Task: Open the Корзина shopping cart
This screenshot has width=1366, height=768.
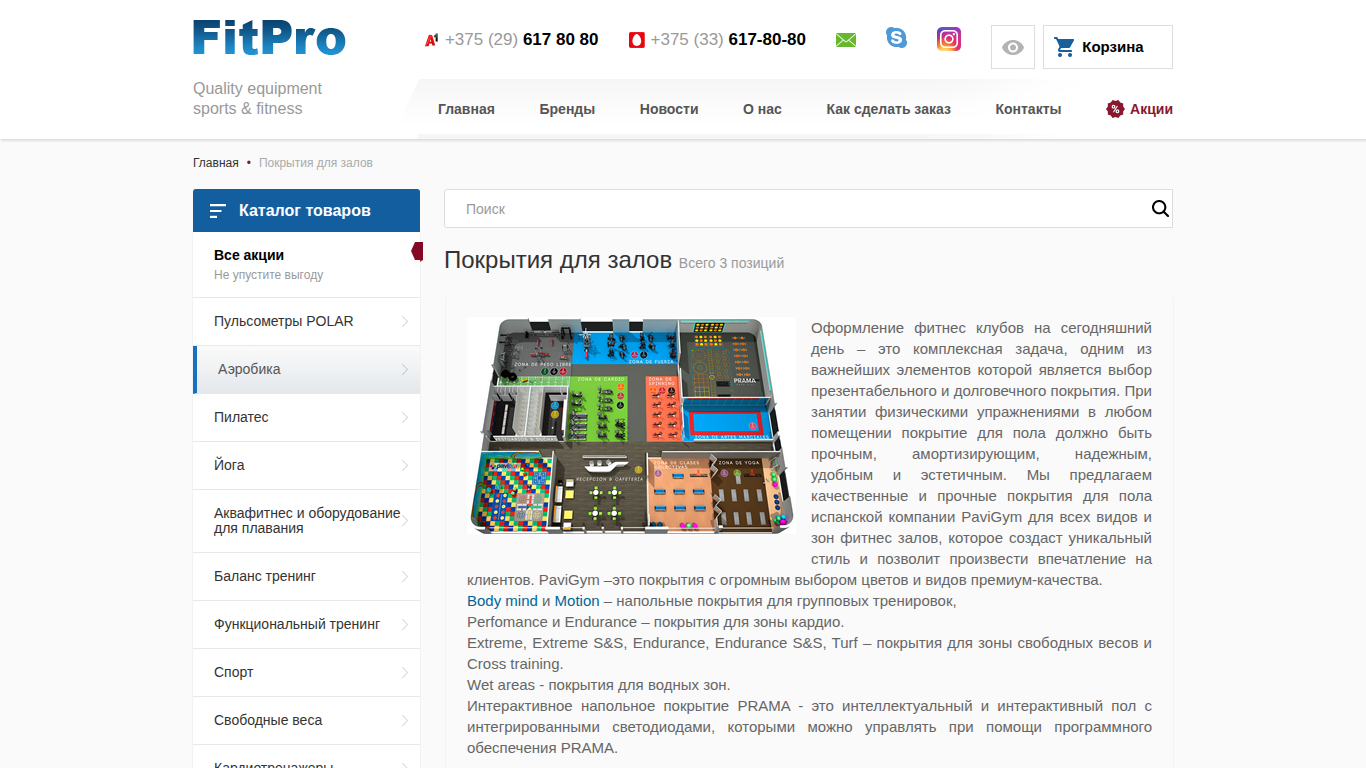Action: click(x=1108, y=47)
